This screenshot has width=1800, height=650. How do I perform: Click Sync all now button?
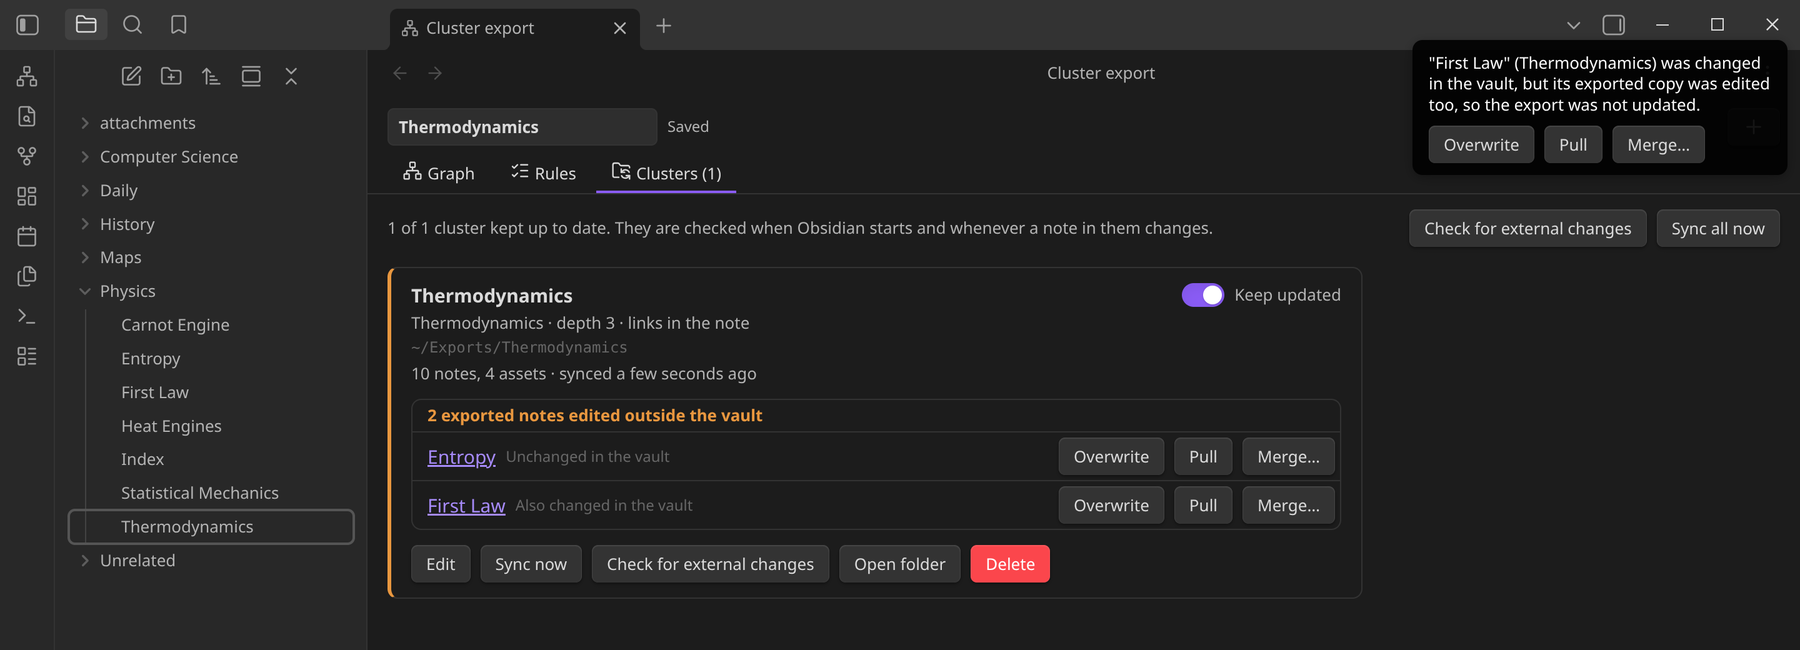pos(1718,228)
